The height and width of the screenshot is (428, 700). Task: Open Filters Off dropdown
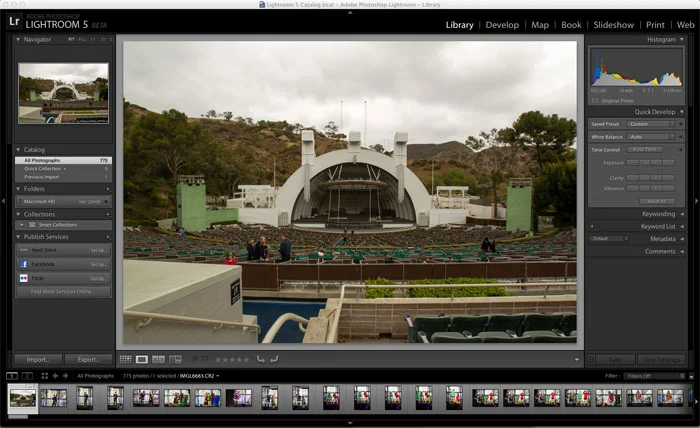coord(654,376)
